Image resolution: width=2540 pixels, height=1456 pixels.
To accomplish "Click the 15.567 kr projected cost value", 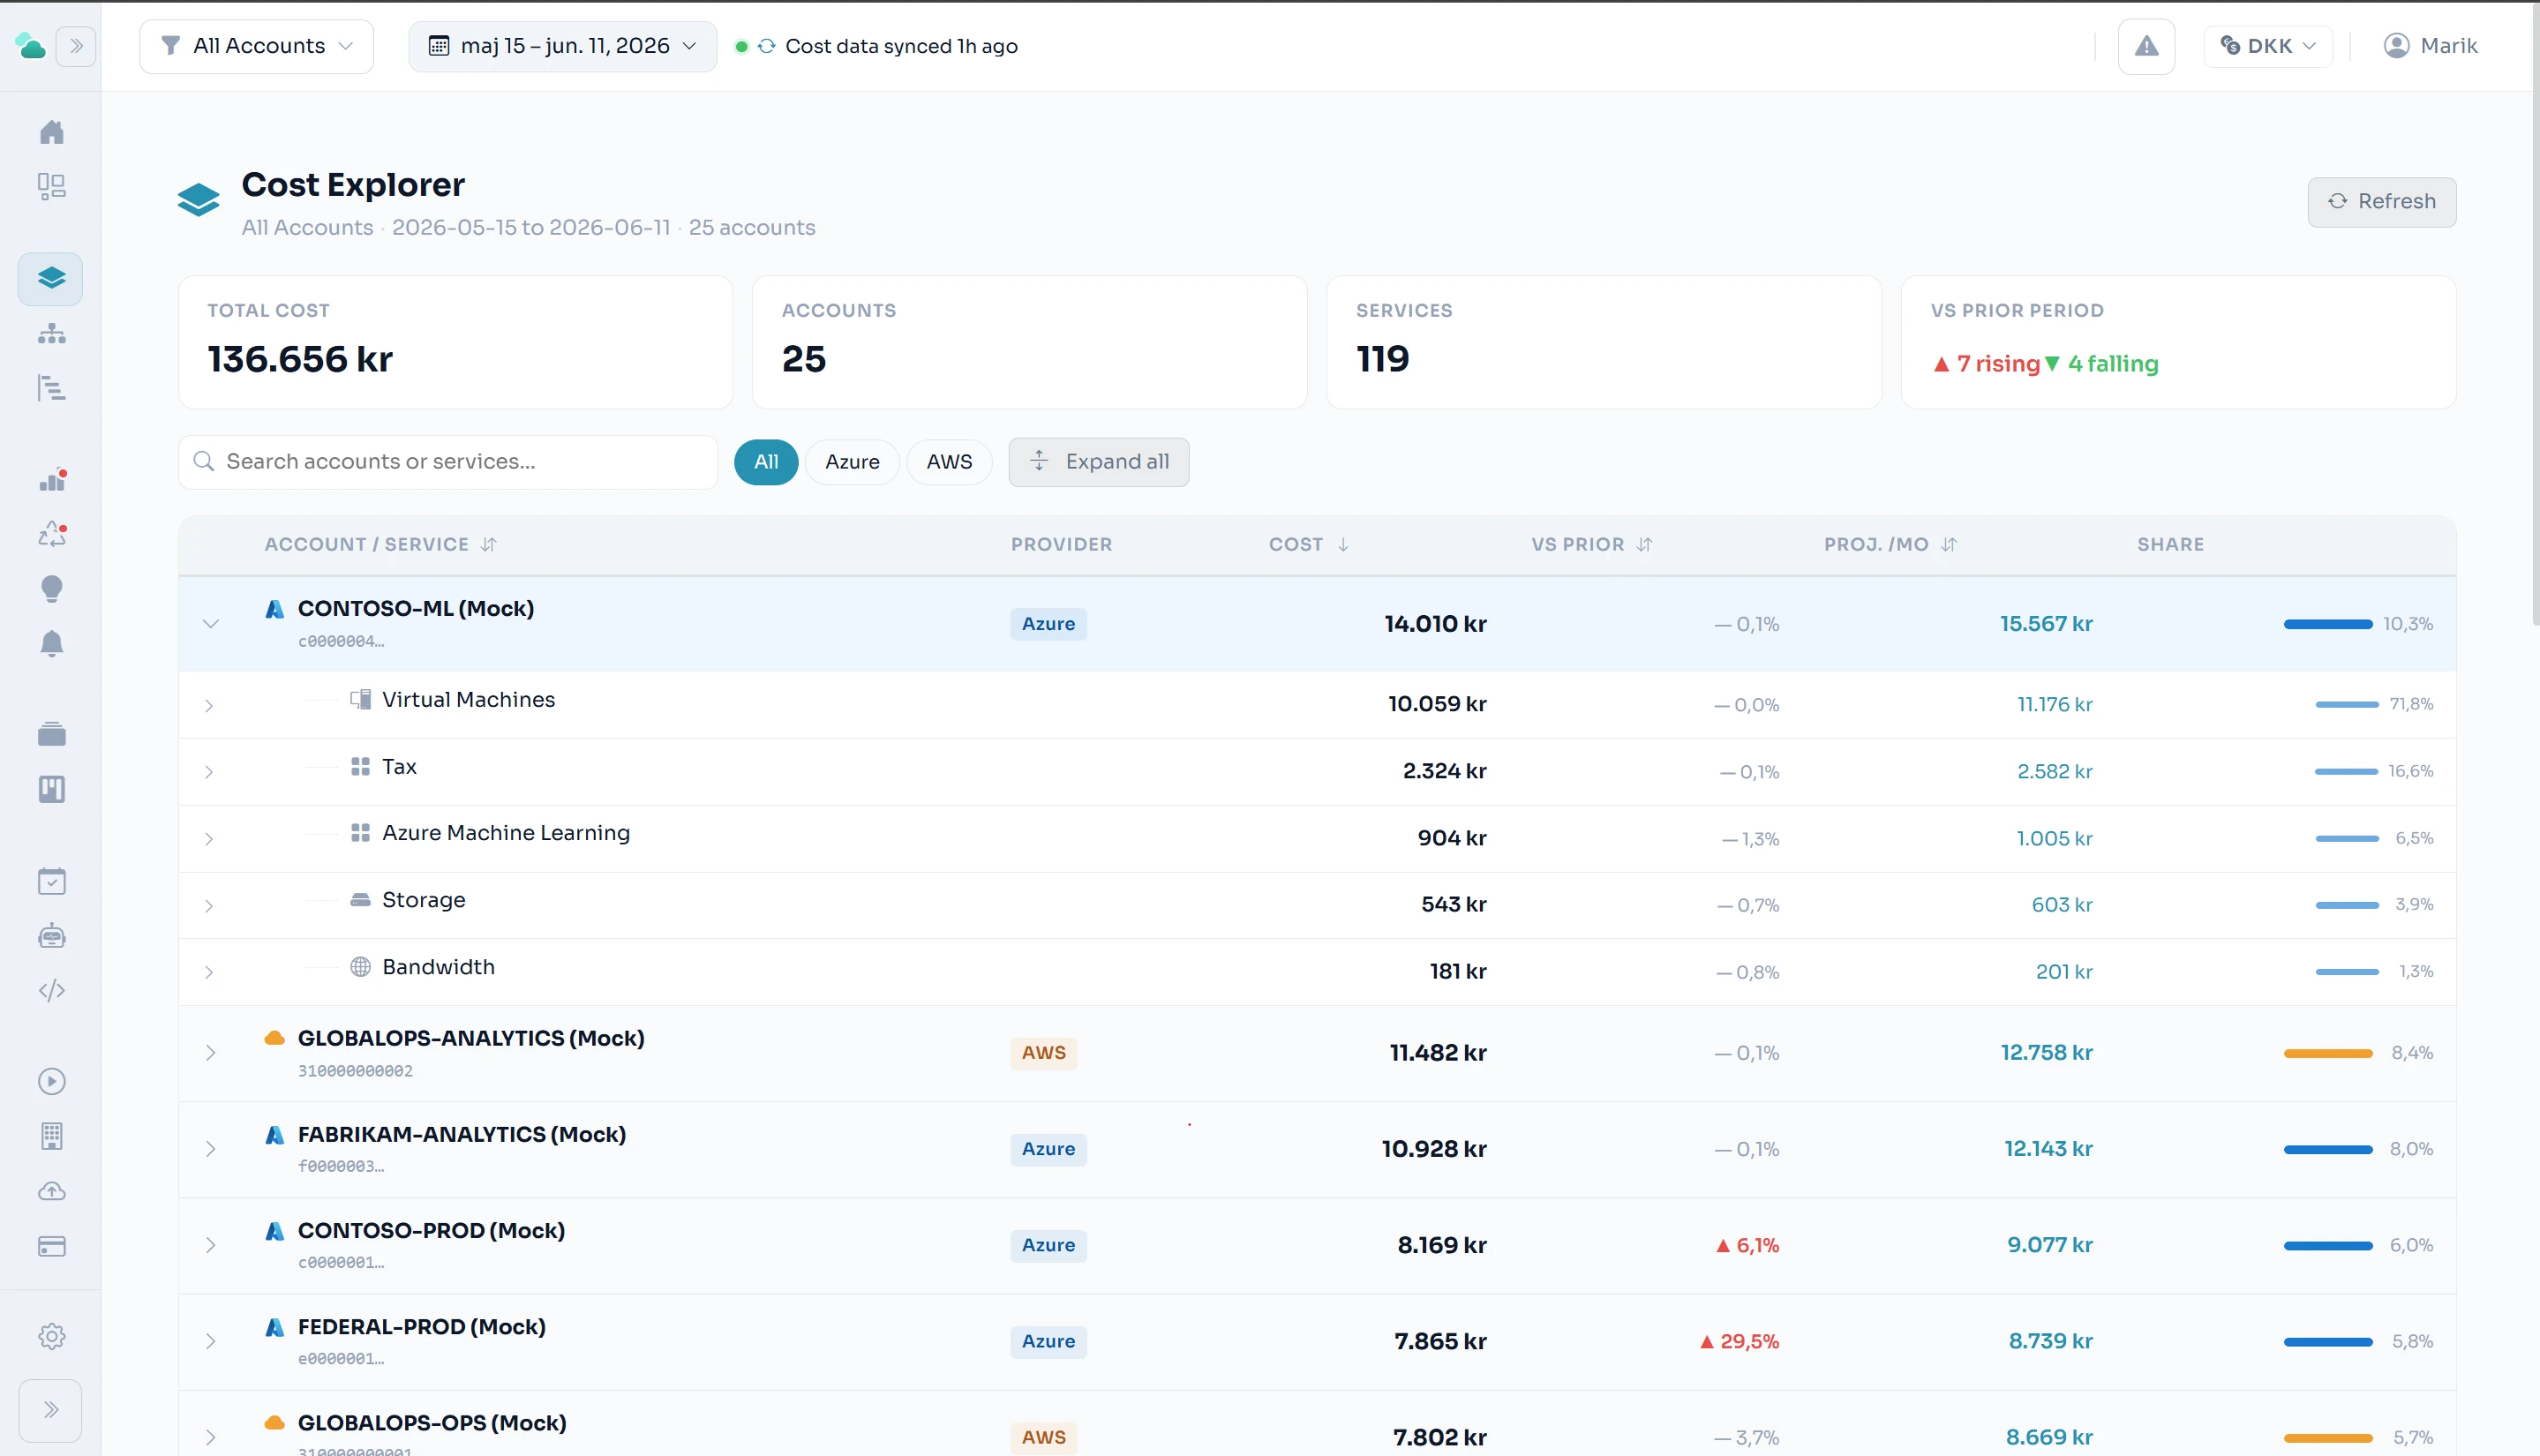I will [x=2046, y=624].
